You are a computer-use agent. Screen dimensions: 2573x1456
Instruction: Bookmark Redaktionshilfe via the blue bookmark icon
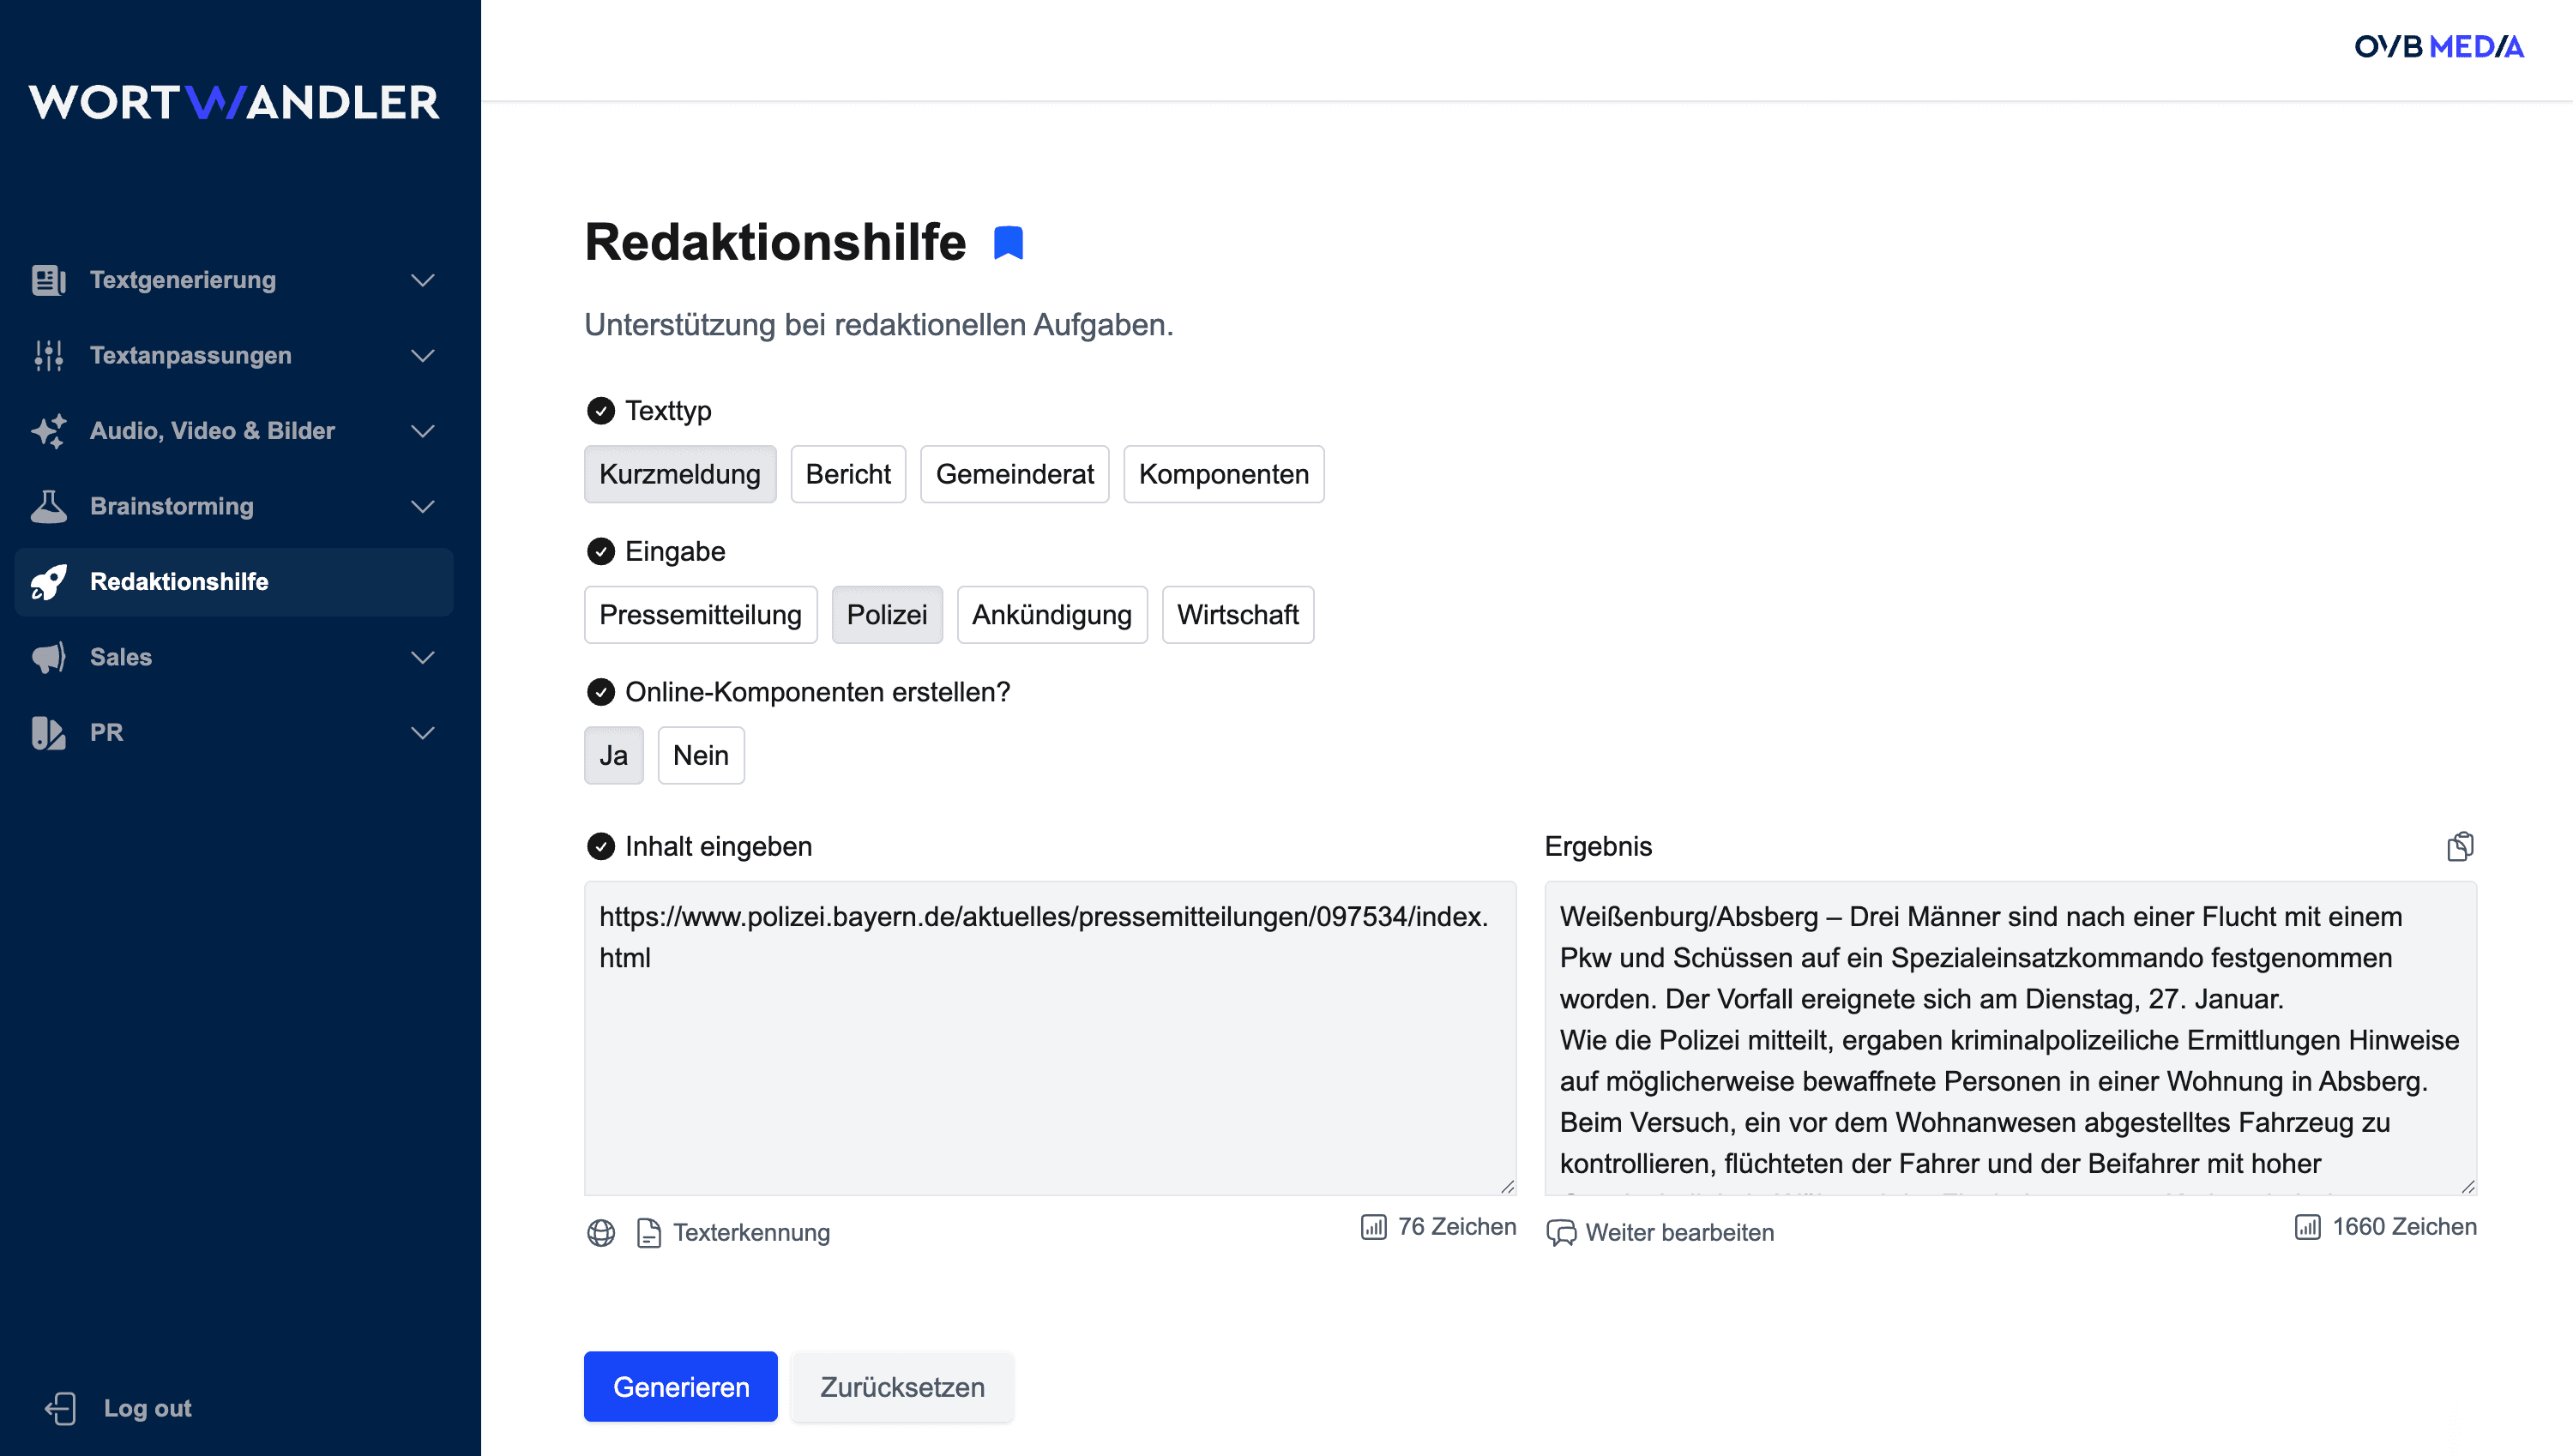[x=1009, y=241]
